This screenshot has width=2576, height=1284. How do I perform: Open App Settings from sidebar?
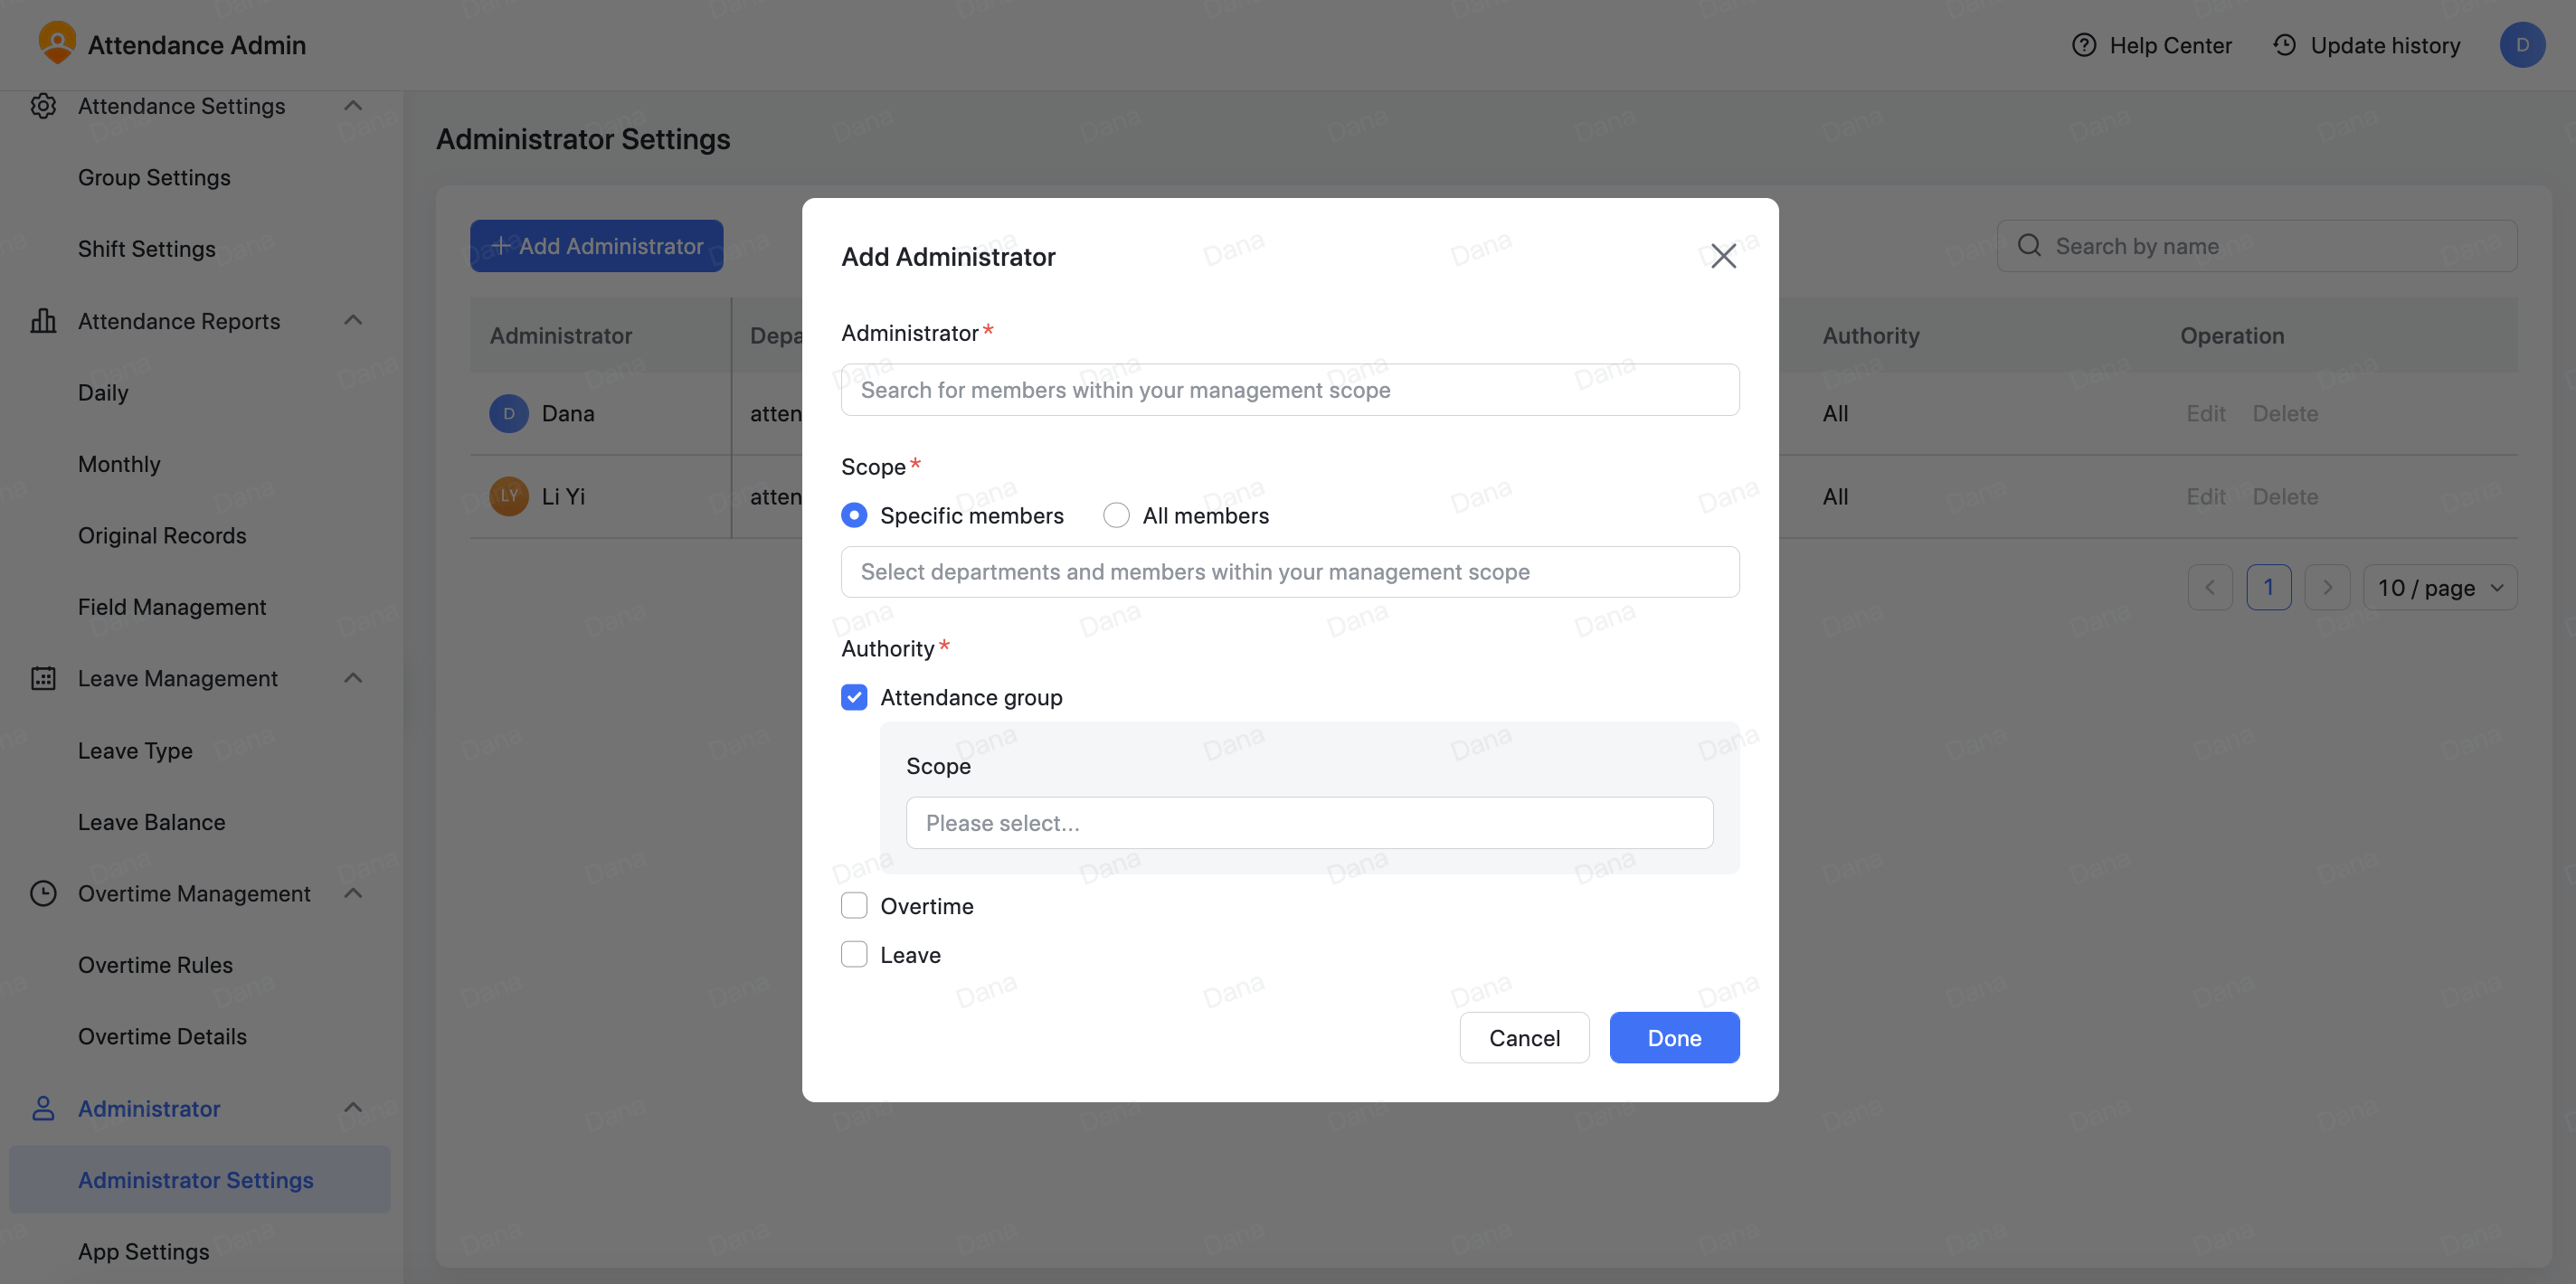click(143, 1251)
